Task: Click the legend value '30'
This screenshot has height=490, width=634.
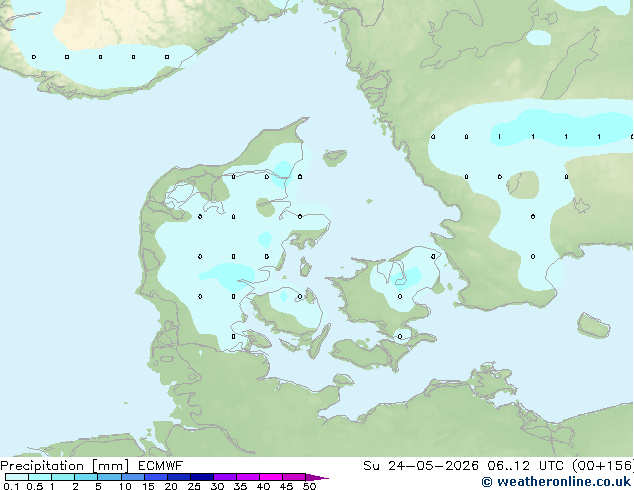Action: point(217,486)
